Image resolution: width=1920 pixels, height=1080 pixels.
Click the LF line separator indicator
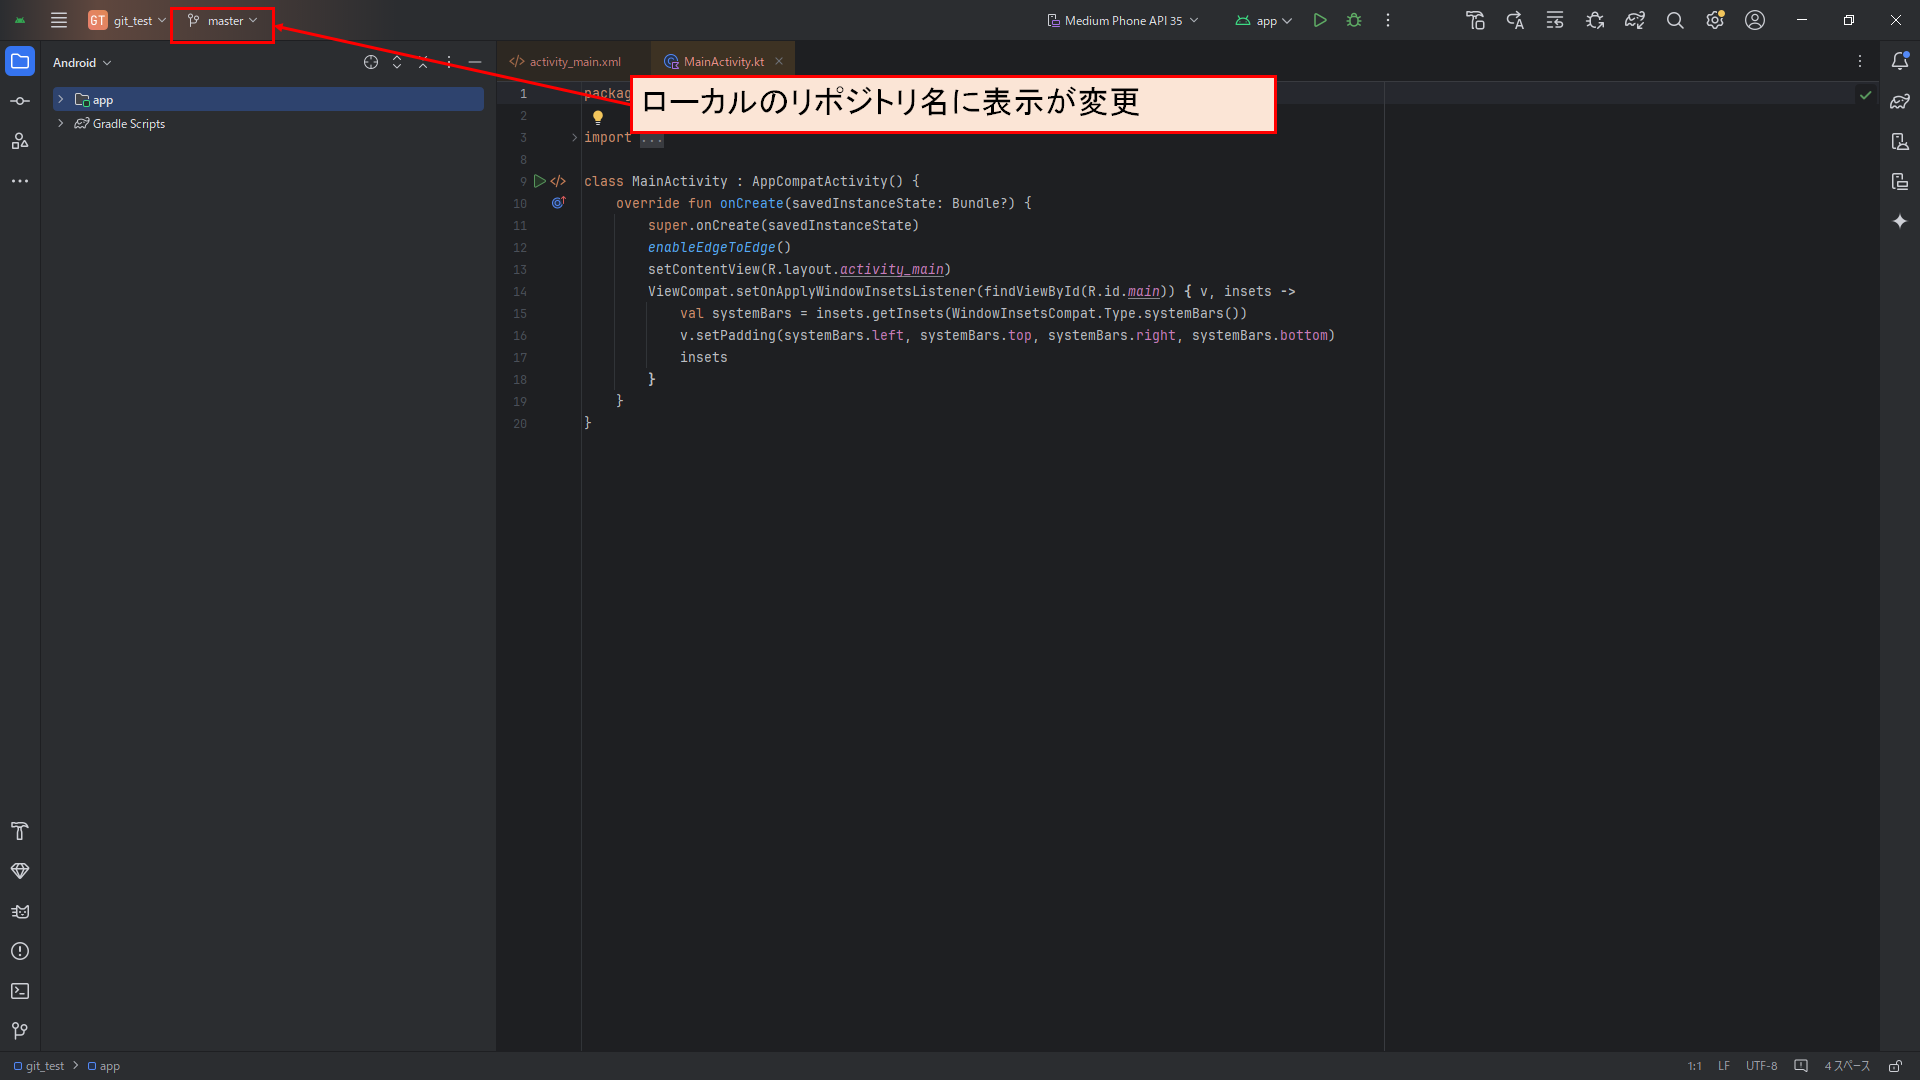[1724, 1066]
